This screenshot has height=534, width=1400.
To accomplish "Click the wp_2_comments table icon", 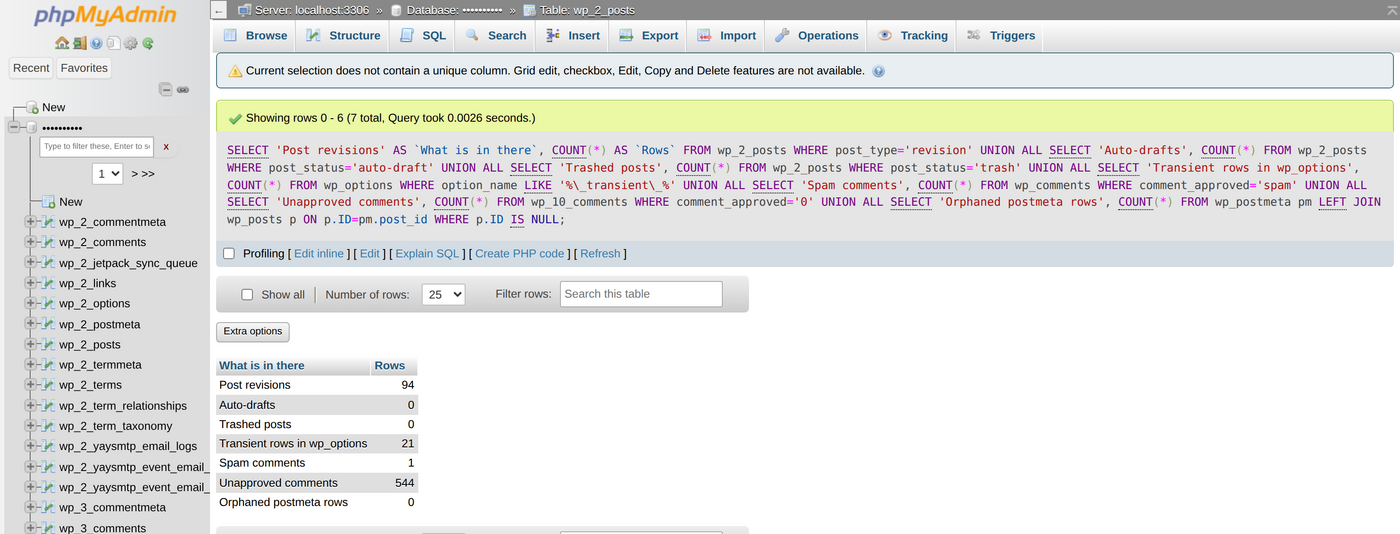I will 48,242.
